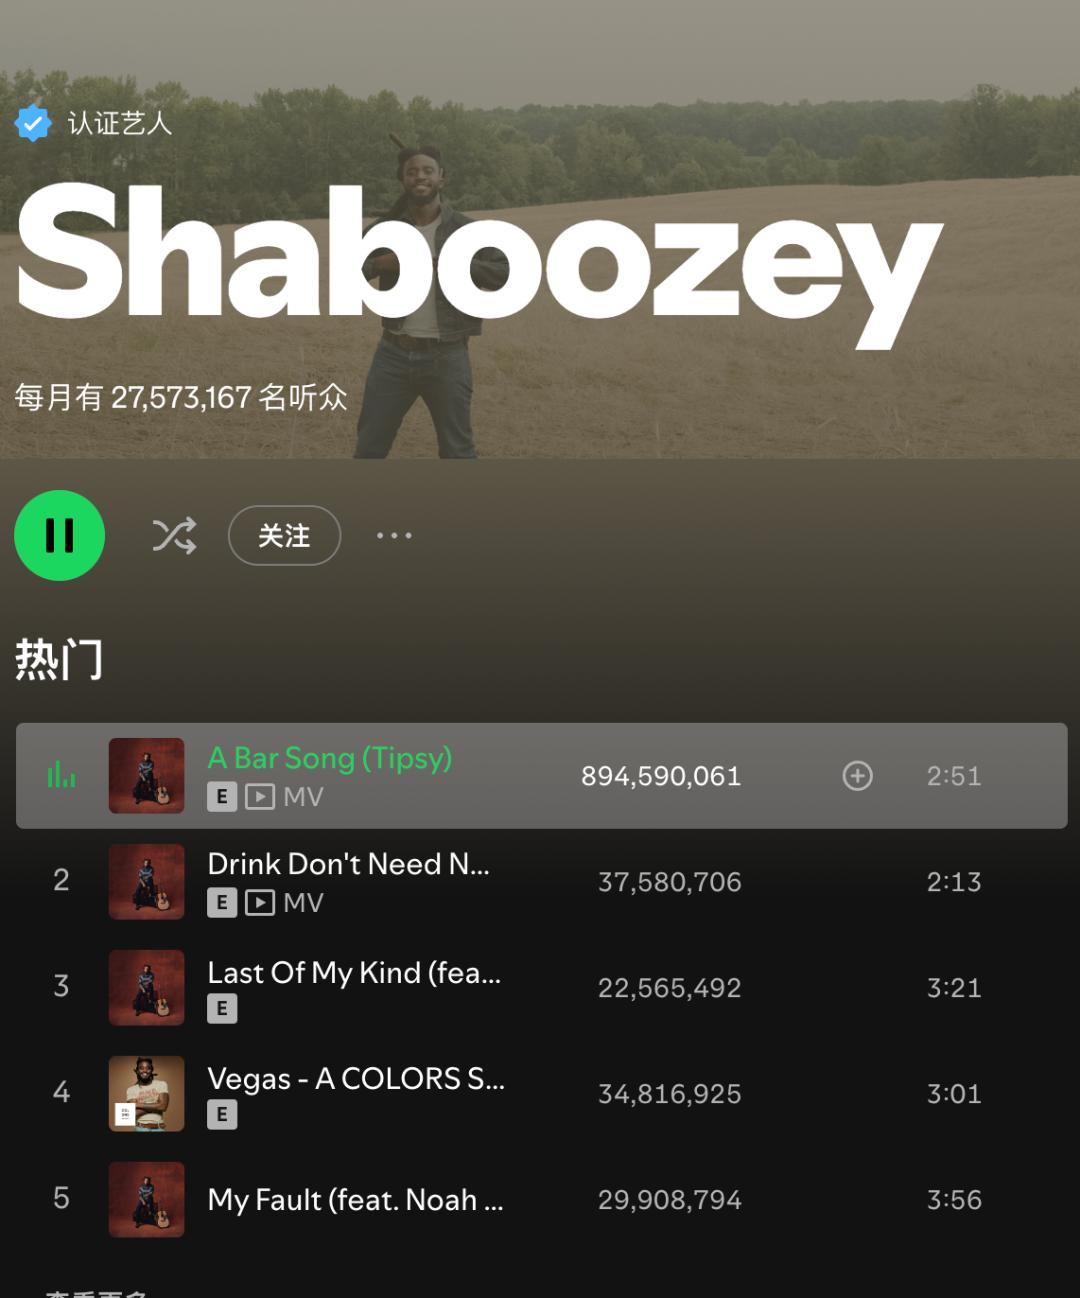1080x1298 pixels.
Task: Open A Bar Song (Tipsy) album cover
Action: click(146, 776)
